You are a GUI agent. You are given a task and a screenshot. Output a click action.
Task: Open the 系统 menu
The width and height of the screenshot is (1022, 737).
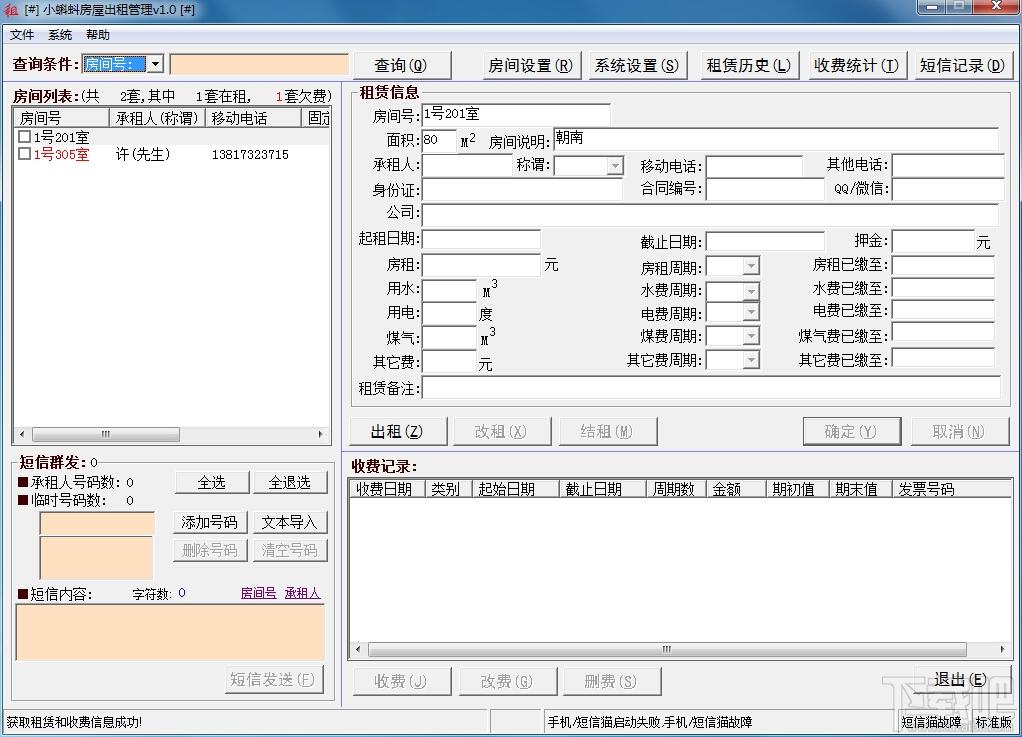coord(60,35)
